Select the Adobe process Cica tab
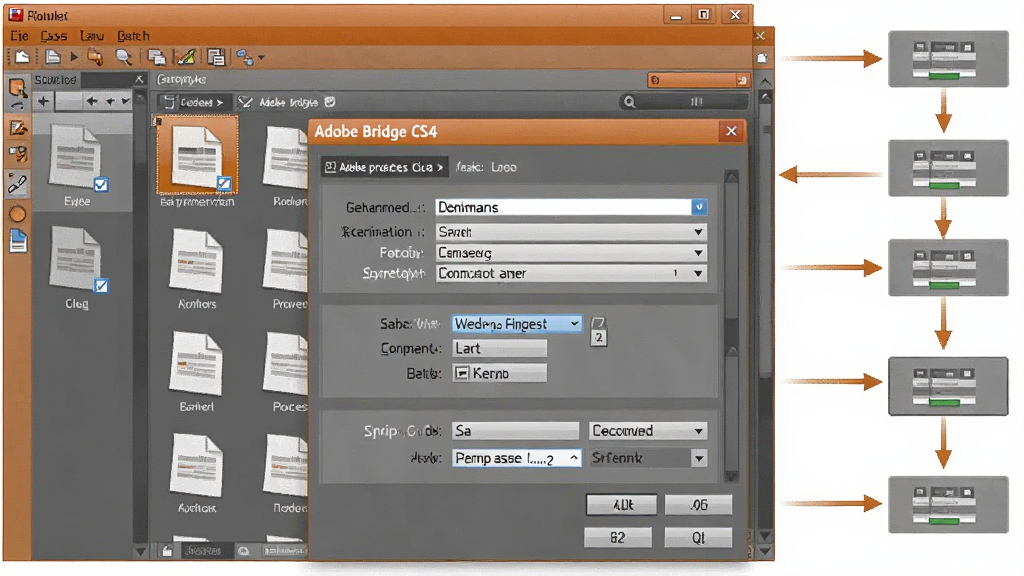This screenshot has width=1024, height=576. tap(384, 167)
